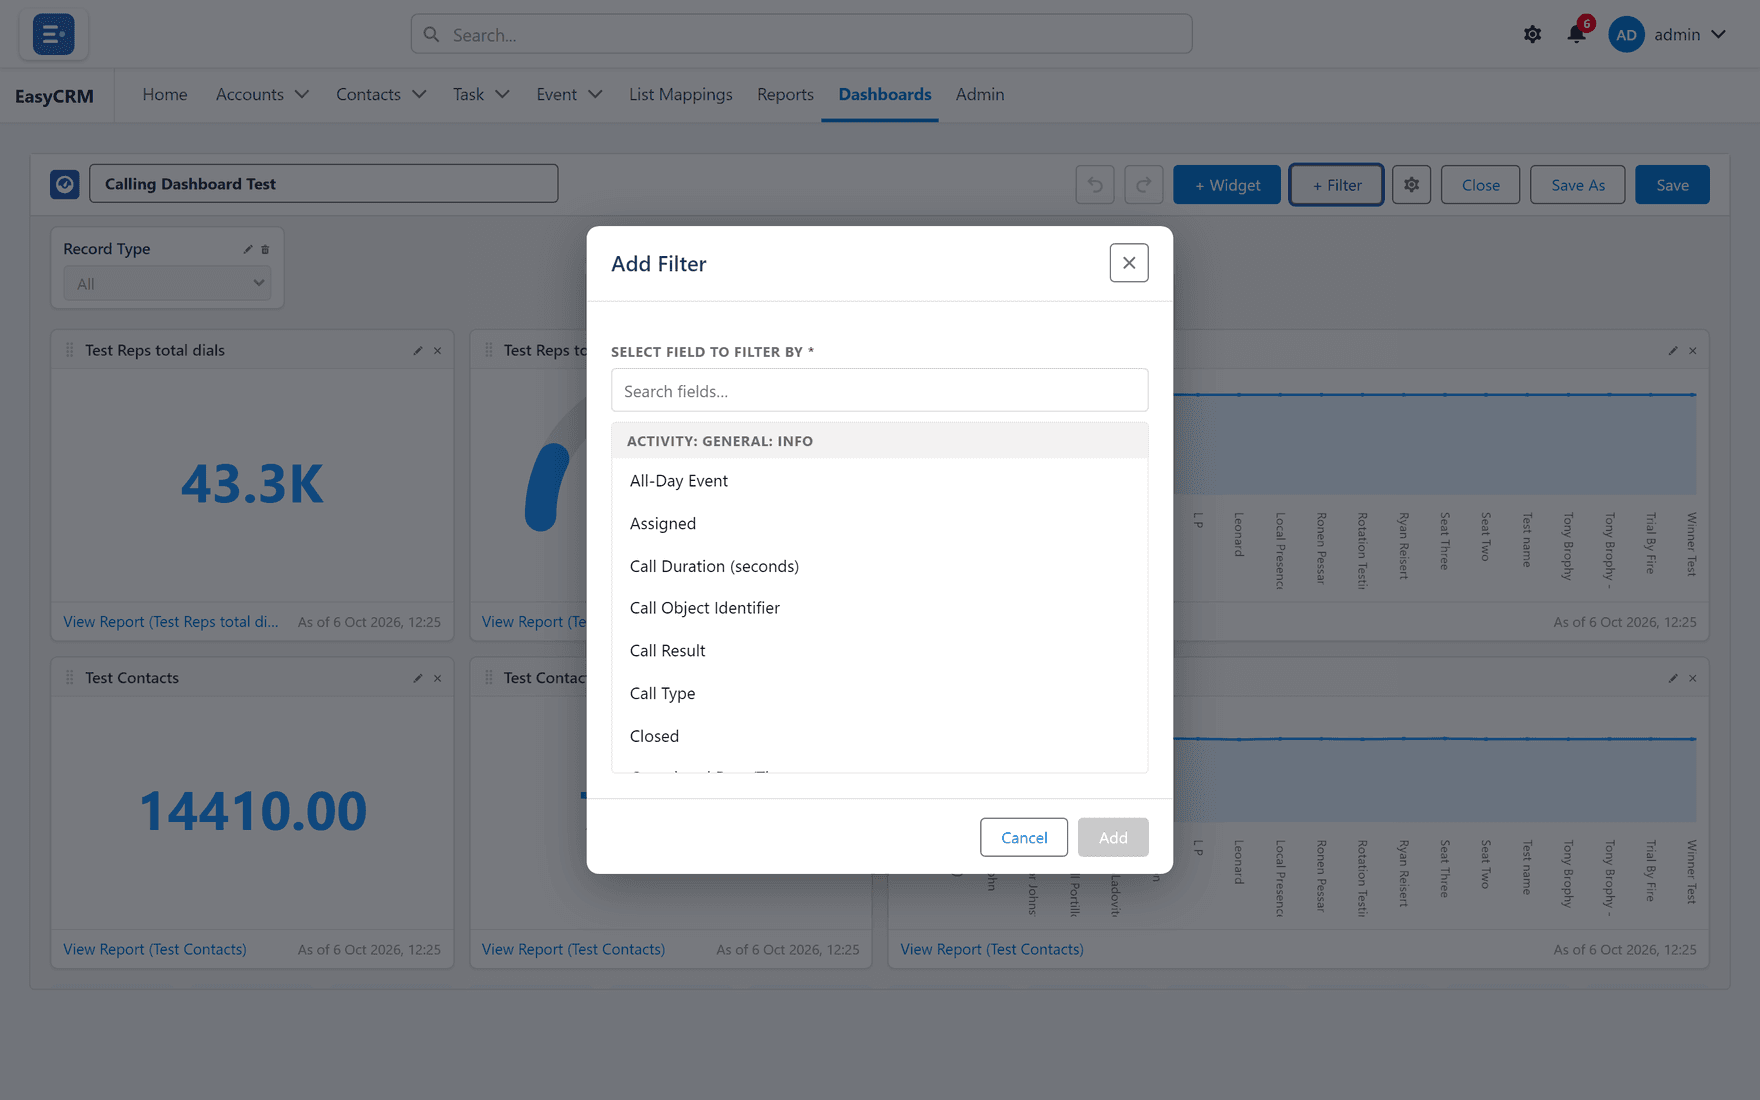
Task: Open dashboard settings gear beside Filter
Action: tap(1411, 185)
